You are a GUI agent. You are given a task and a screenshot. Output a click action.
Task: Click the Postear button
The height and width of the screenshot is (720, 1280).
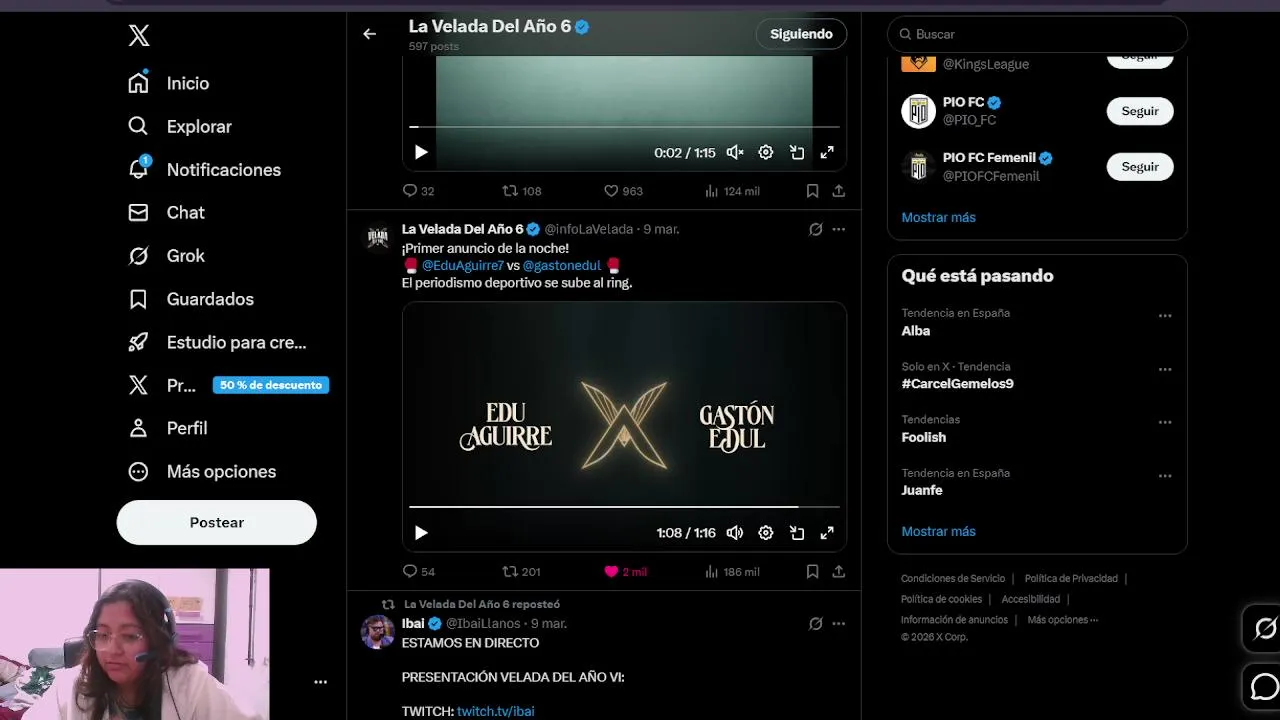216,522
